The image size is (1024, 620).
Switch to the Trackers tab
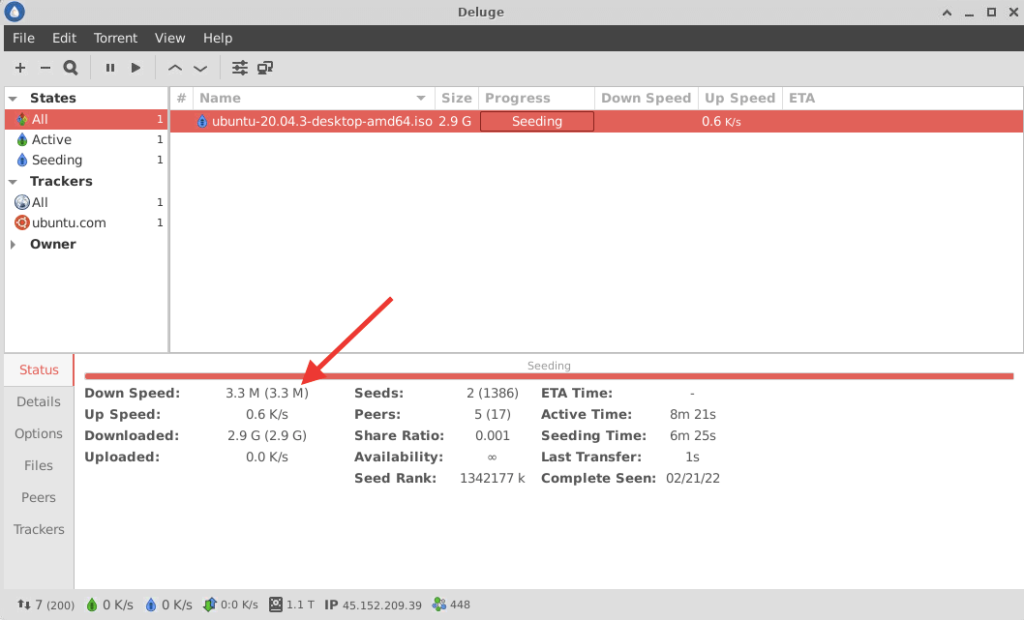39,530
